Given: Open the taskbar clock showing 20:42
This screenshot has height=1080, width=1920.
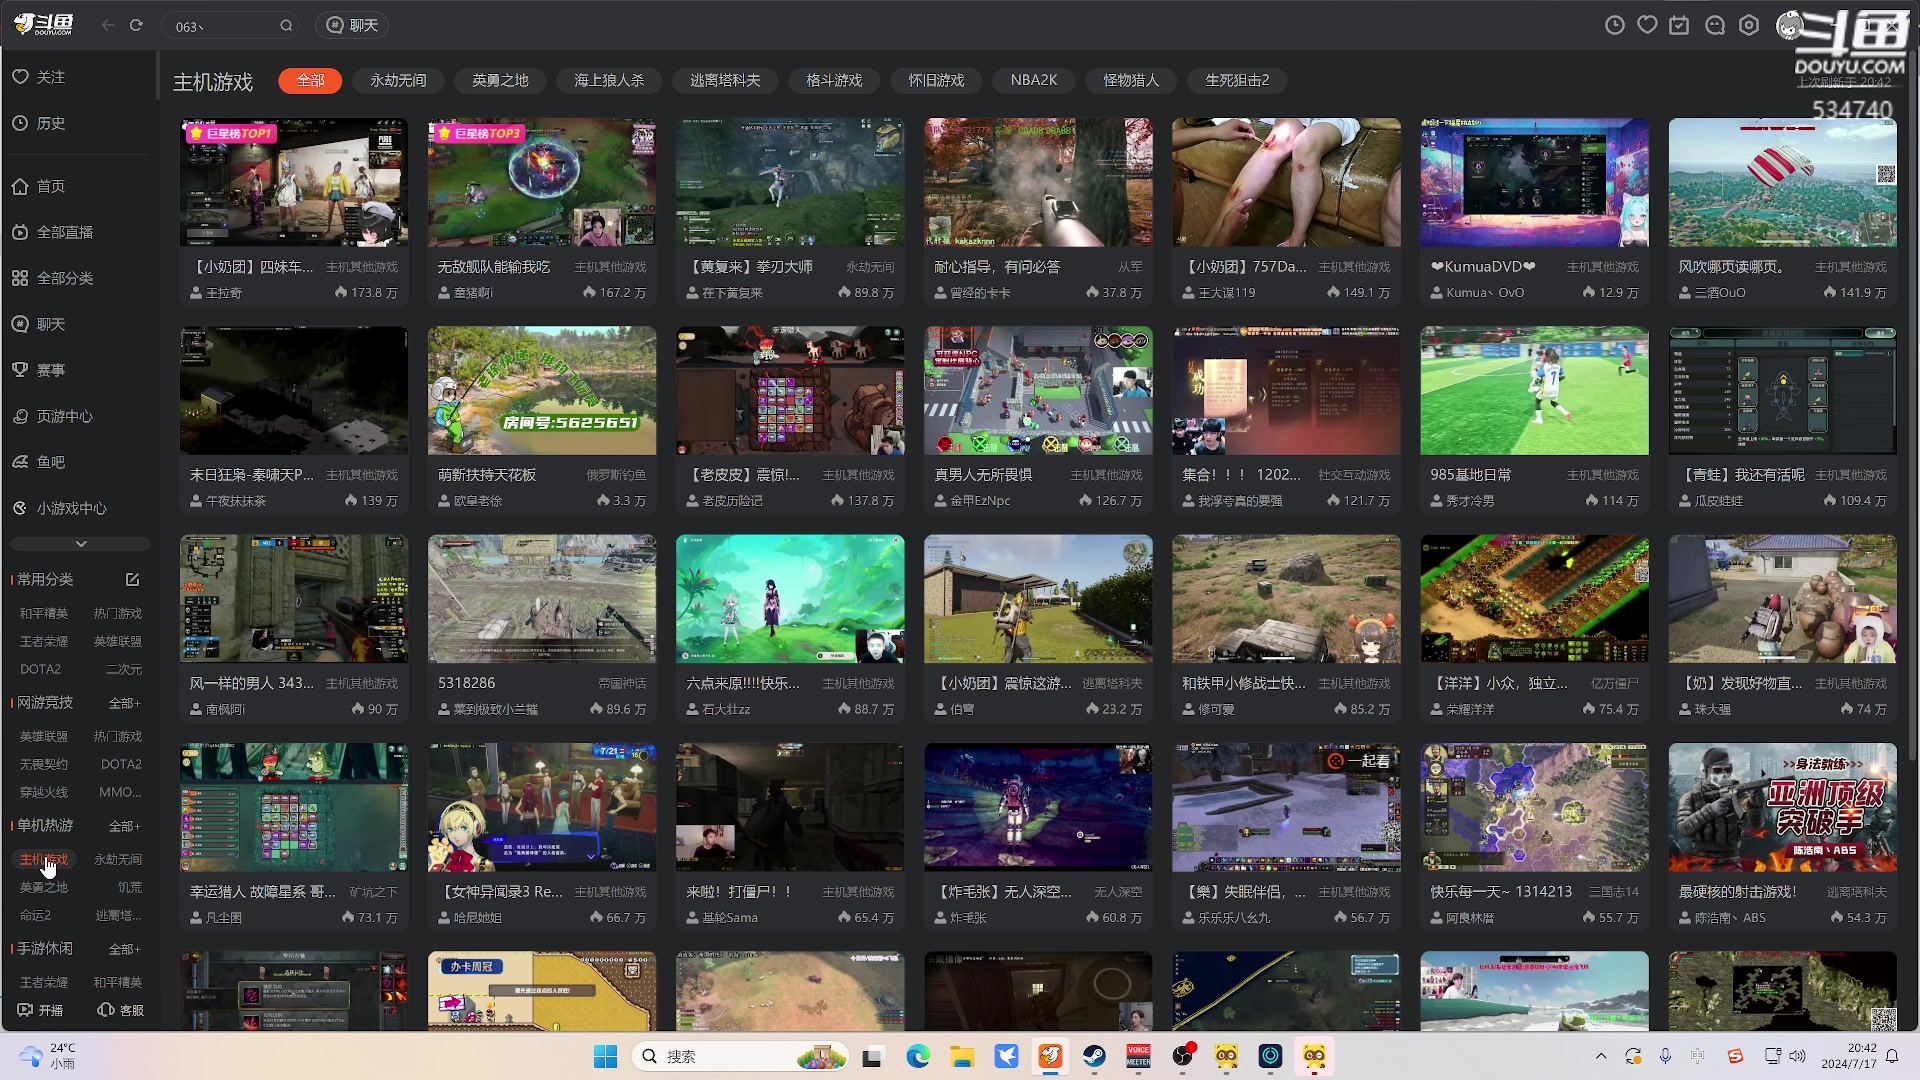Looking at the screenshot, I should click(1848, 1056).
